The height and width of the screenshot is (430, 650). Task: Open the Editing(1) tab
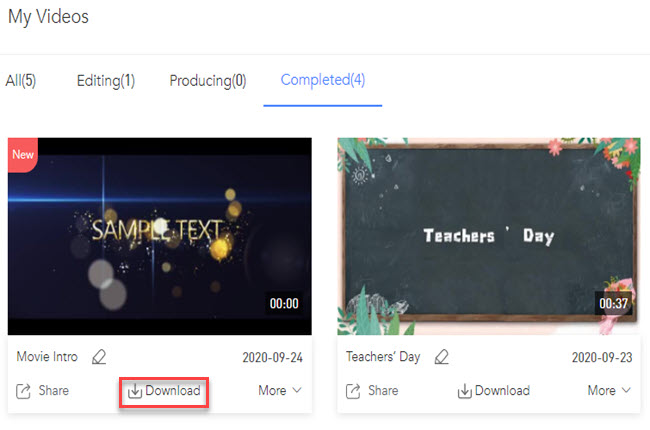click(106, 80)
